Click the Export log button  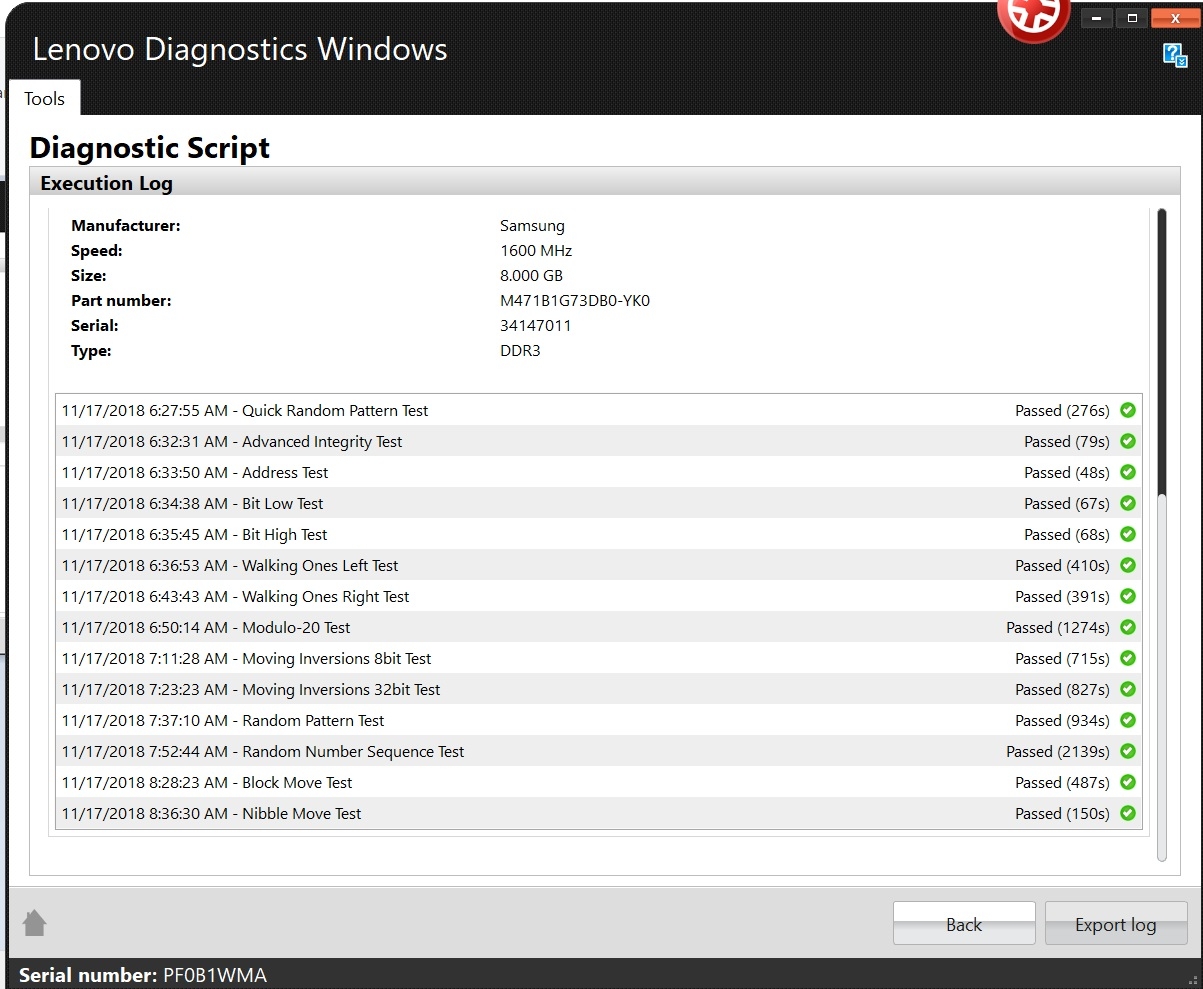1116,924
